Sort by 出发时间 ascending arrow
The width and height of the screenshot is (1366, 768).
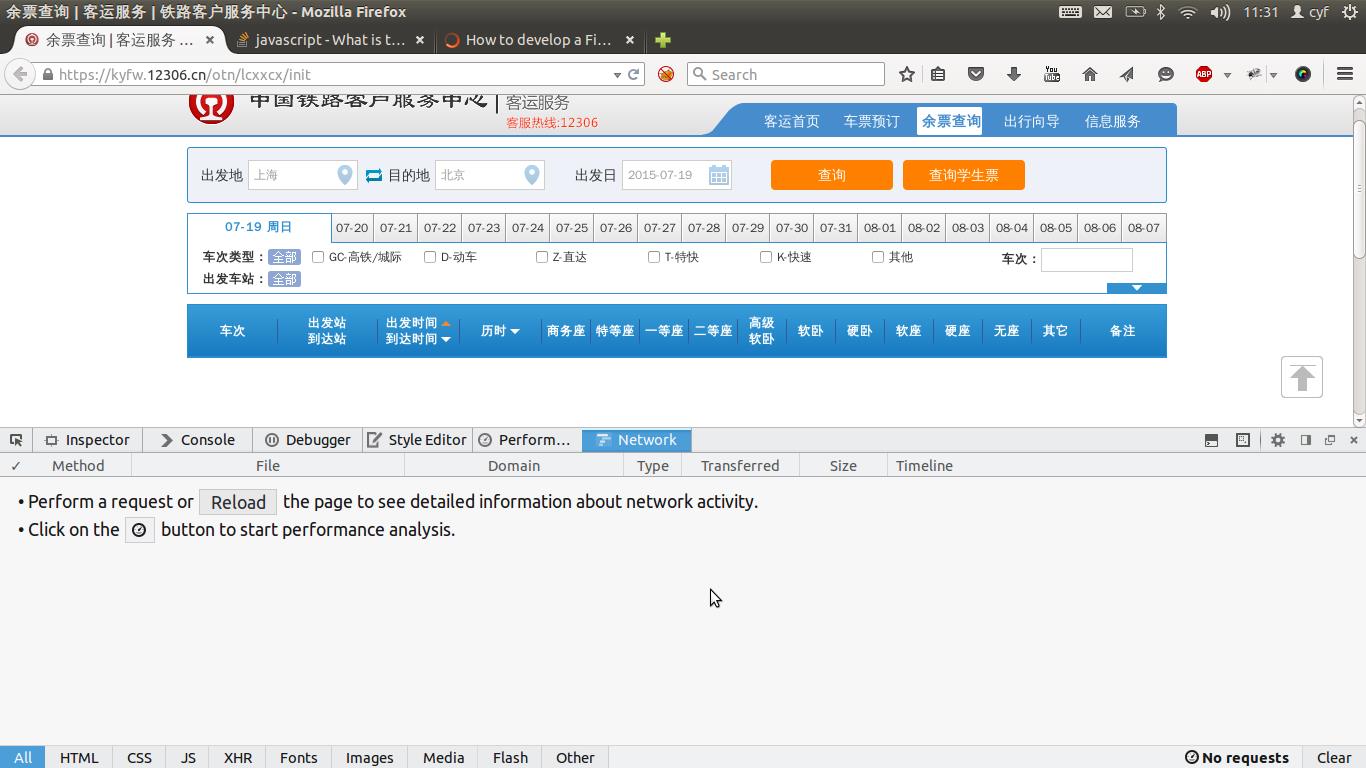[x=446, y=323]
